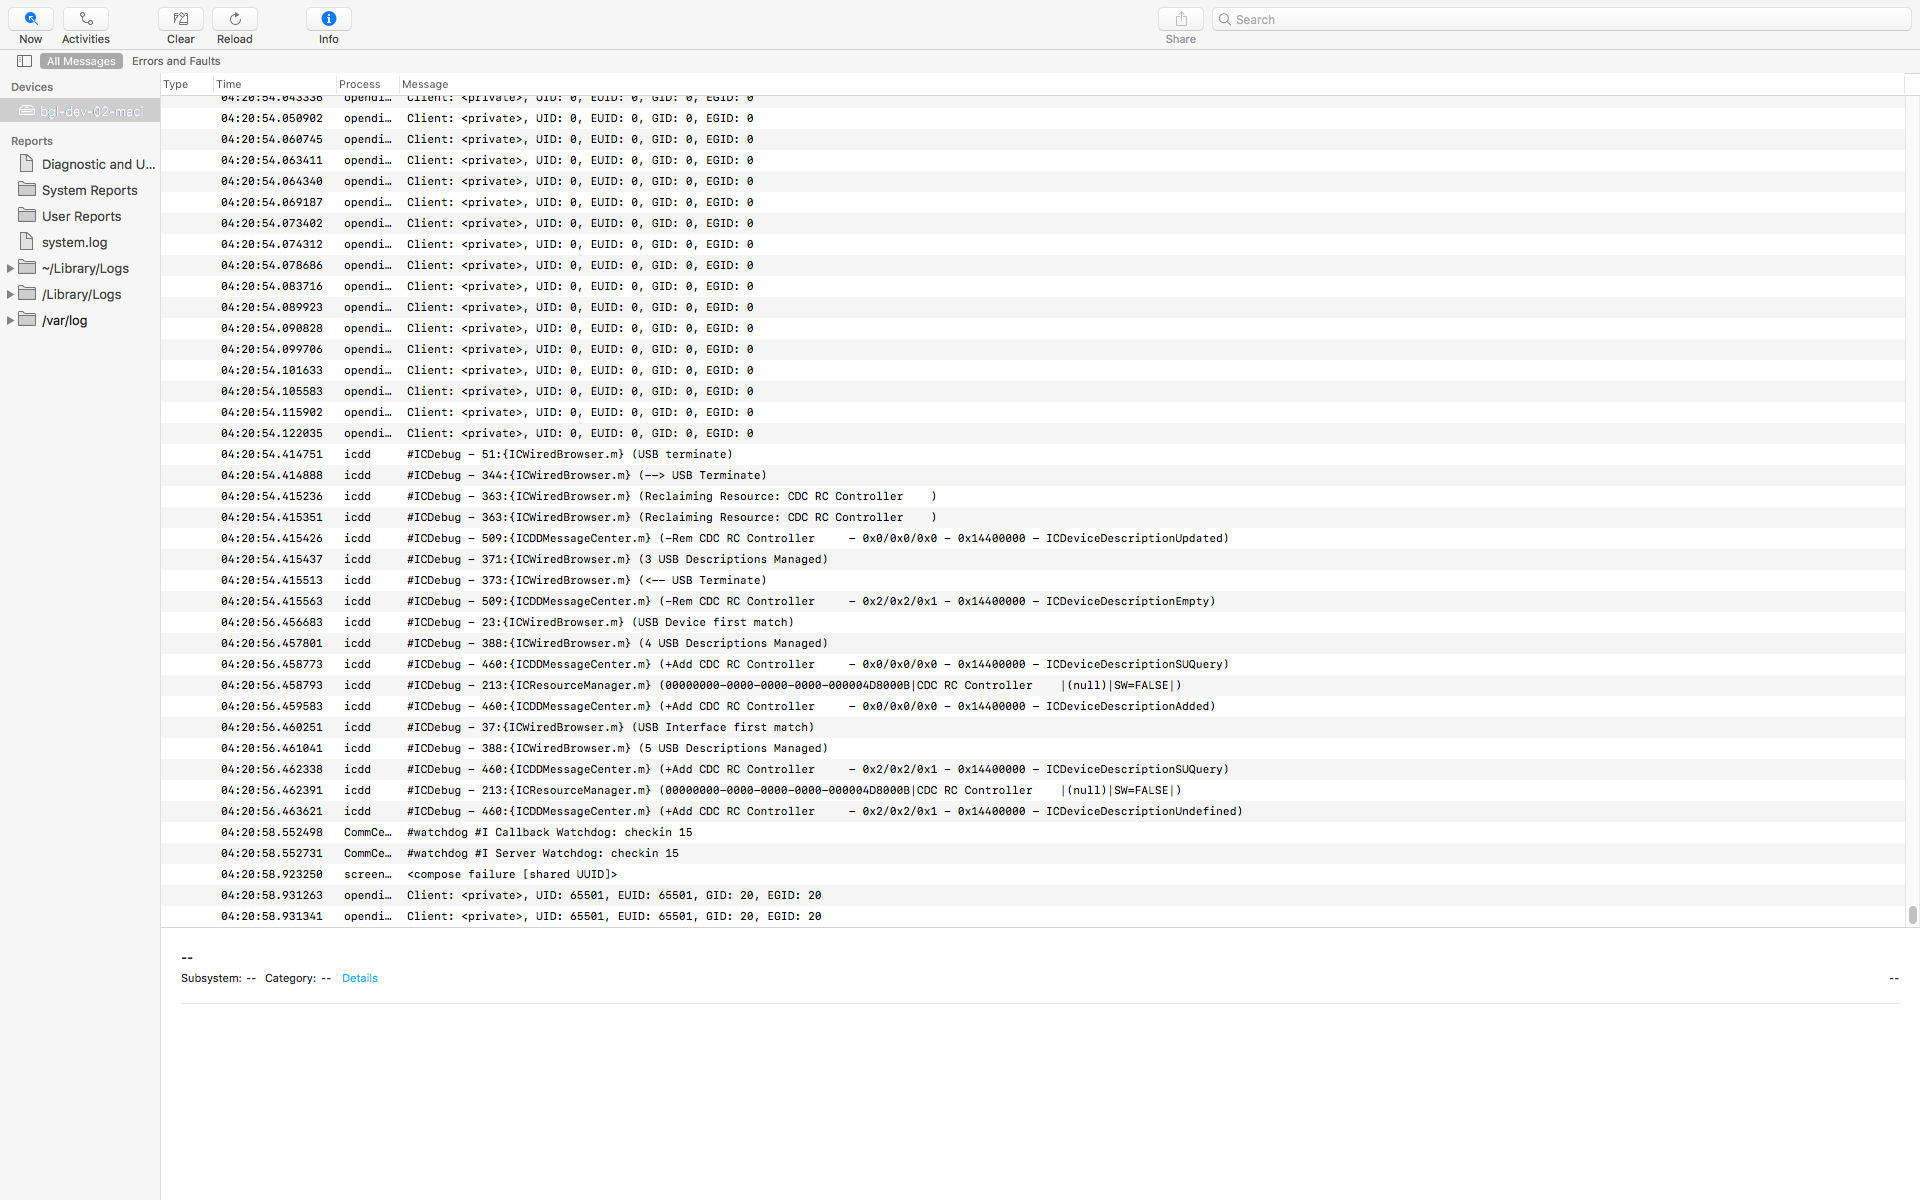1920x1200 pixels.
Task: Click the vertical scrollbar thumb
Action: [x=1912, y=914]
